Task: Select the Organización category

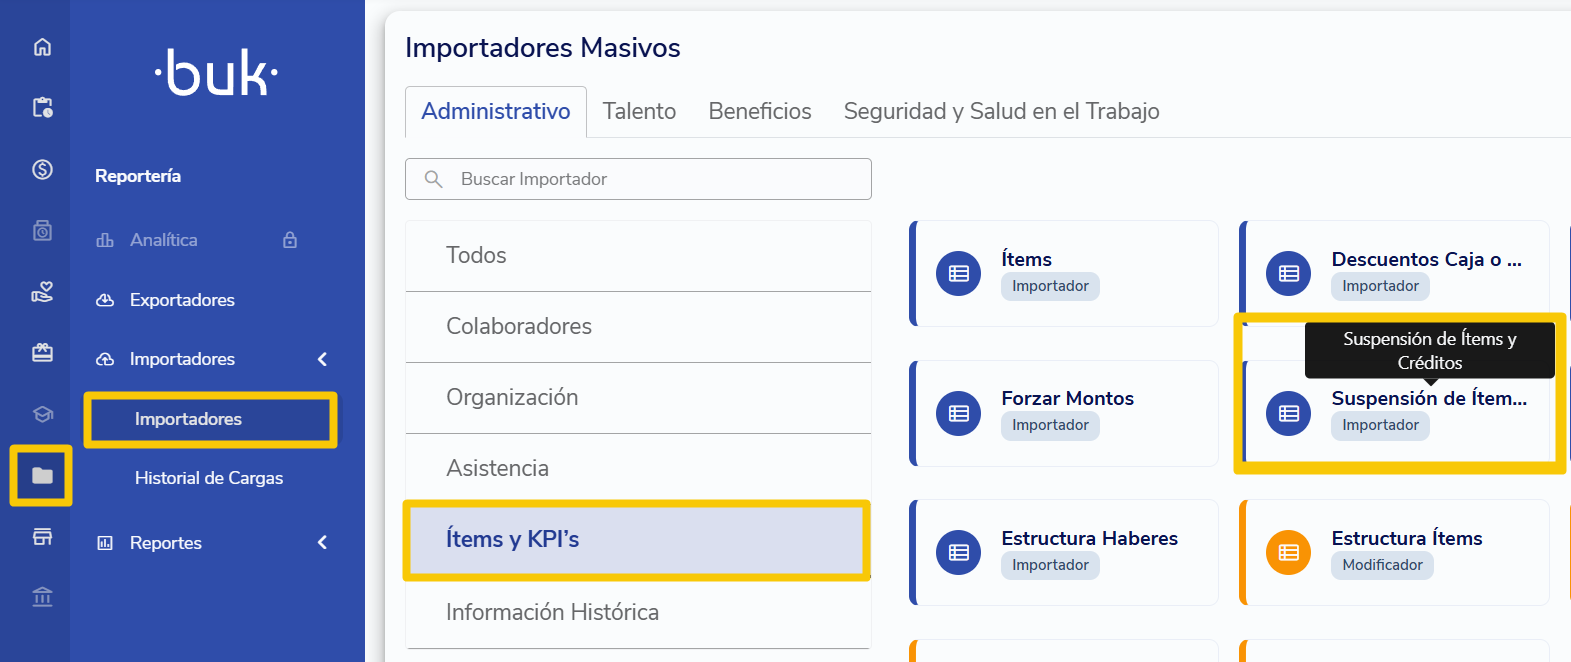Action: pos(638,398)
